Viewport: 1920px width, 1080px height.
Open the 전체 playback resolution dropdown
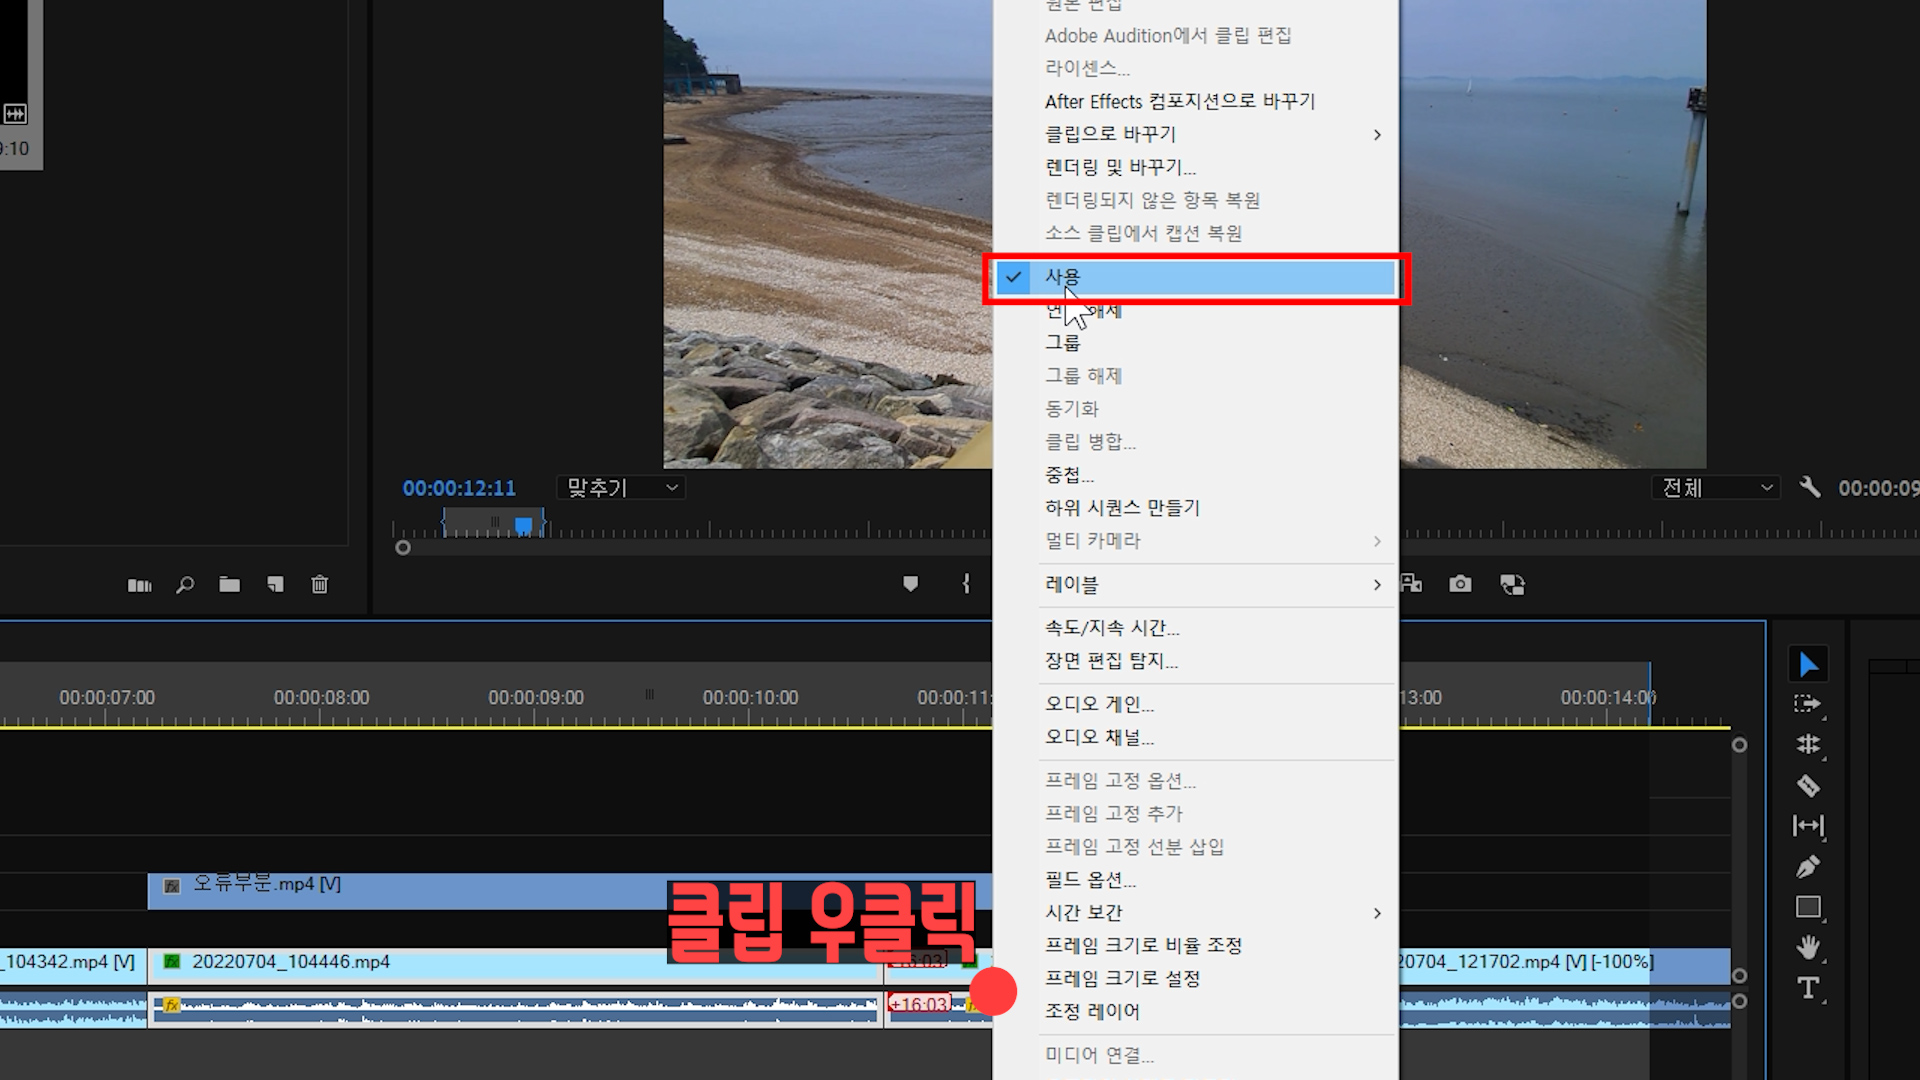coord(1715,488)
